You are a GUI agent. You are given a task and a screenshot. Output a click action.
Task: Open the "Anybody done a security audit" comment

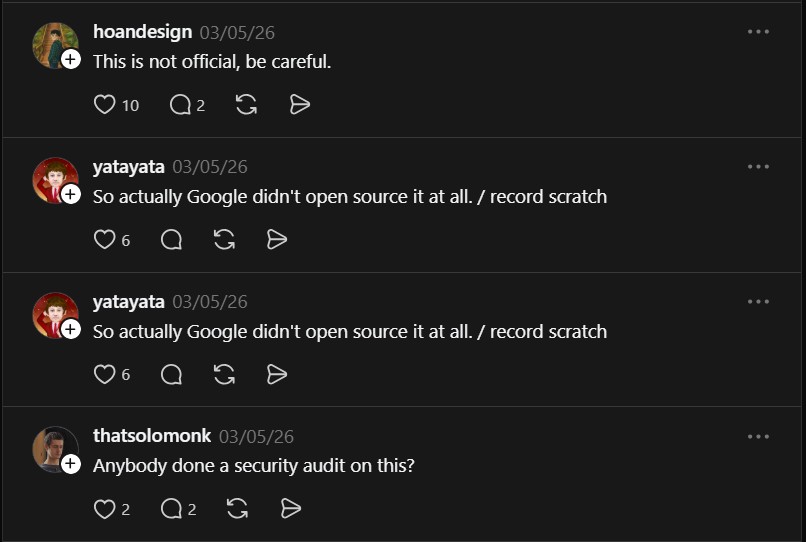coord(254,466)
